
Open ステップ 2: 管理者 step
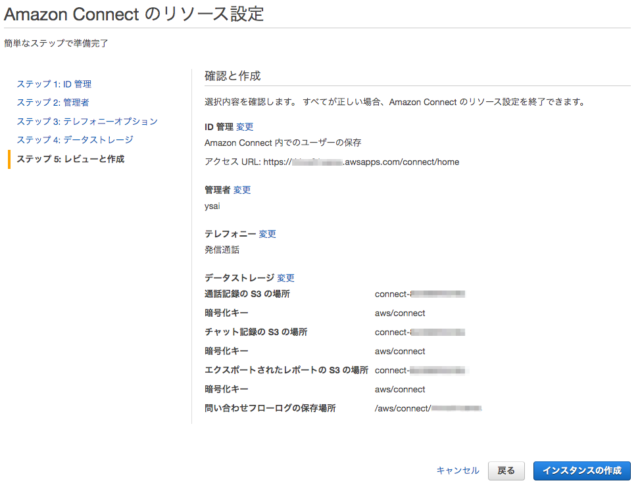point(53,102)
